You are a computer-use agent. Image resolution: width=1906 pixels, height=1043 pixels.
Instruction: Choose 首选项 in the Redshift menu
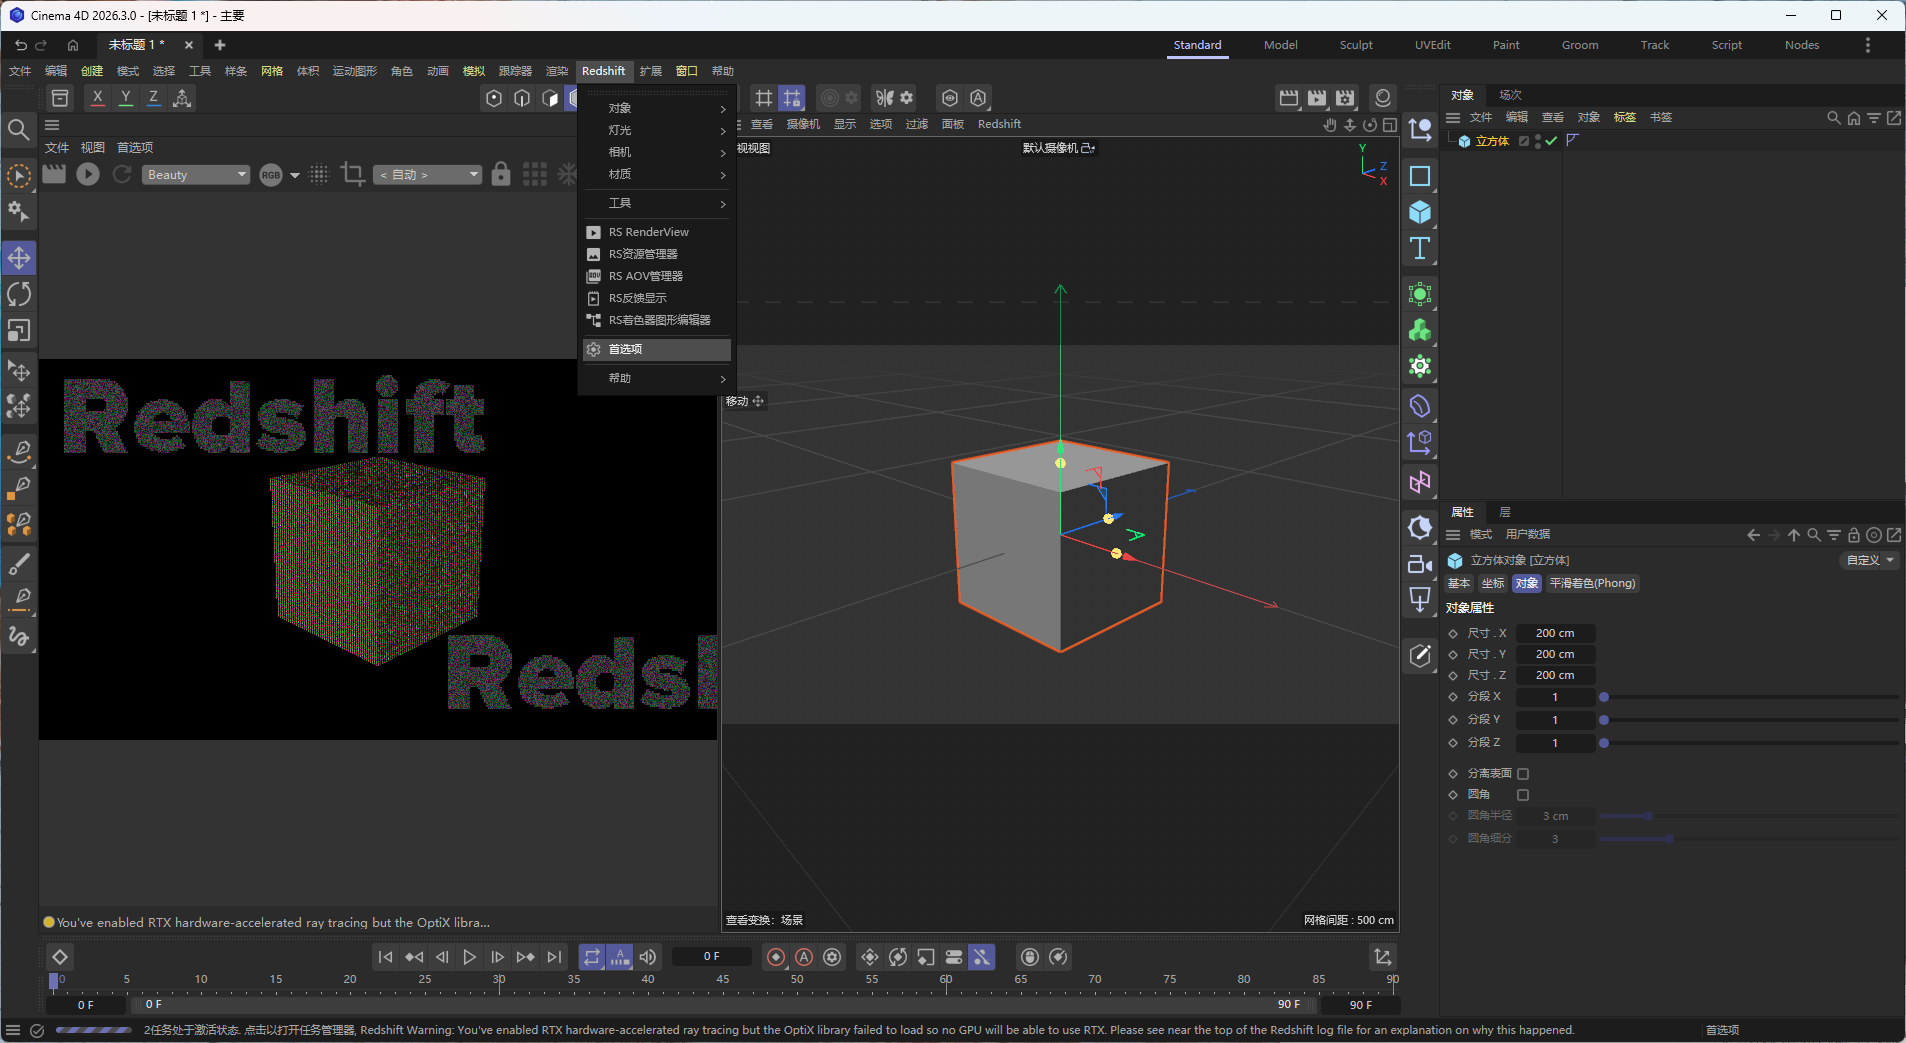(657, 349)
